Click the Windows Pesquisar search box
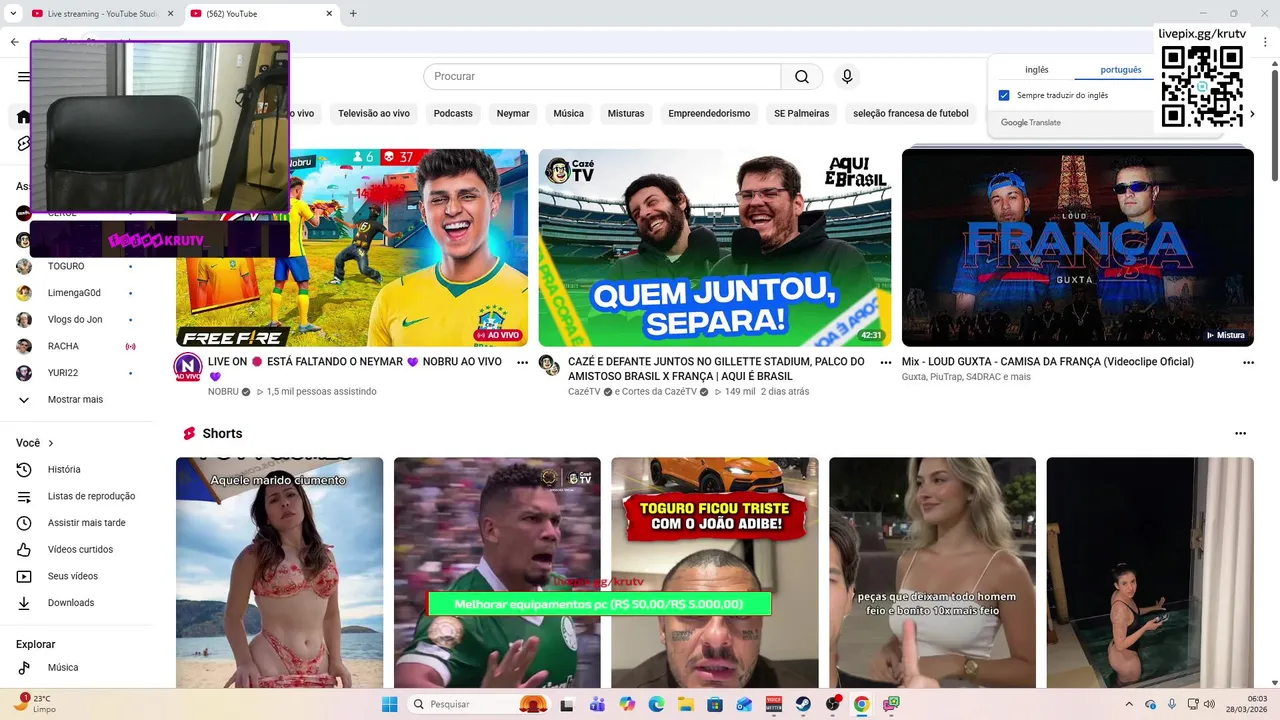 click(480, 704)
